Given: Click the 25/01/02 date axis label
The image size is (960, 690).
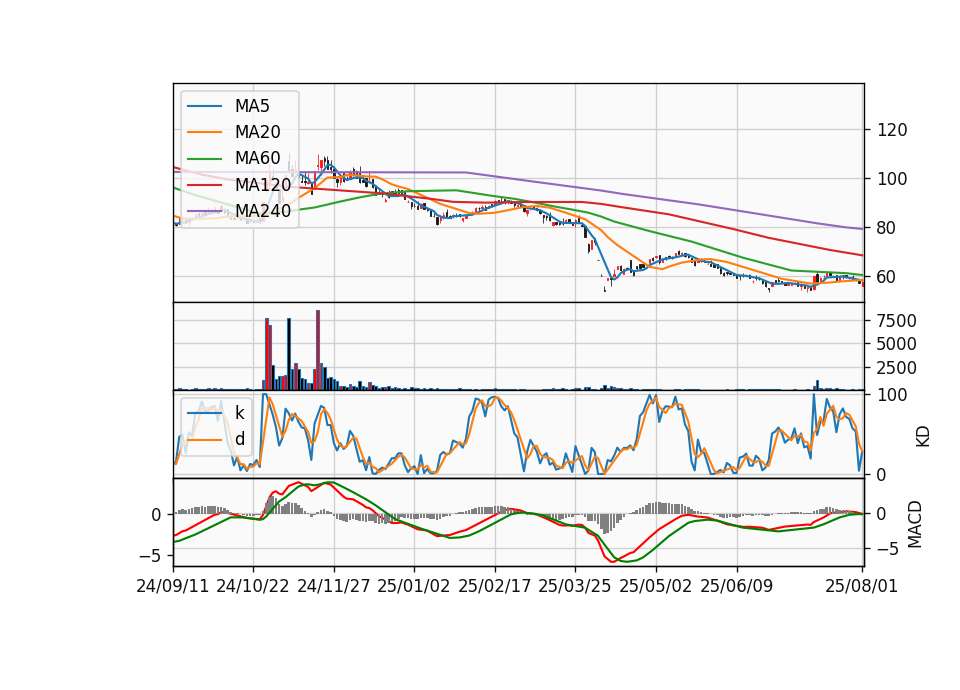Looking at the screenshot, I should click(414, 586).
